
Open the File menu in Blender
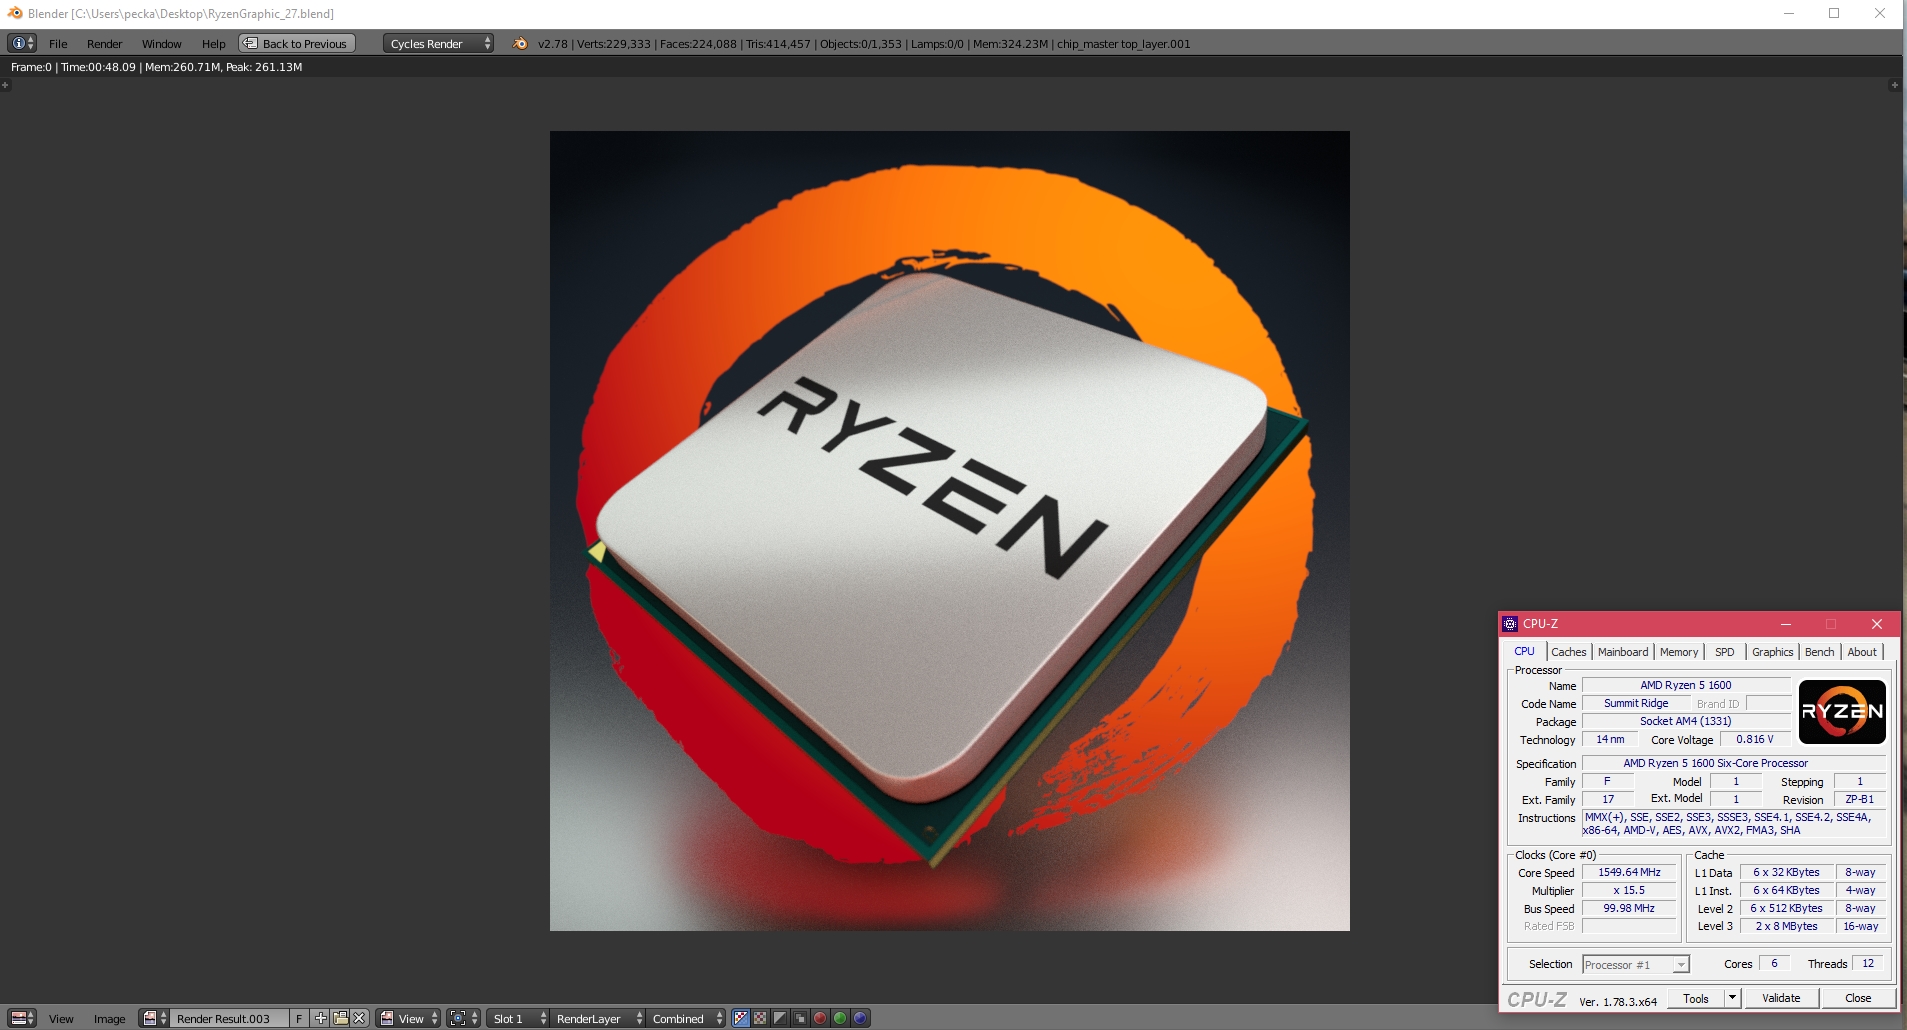(58, 44)
